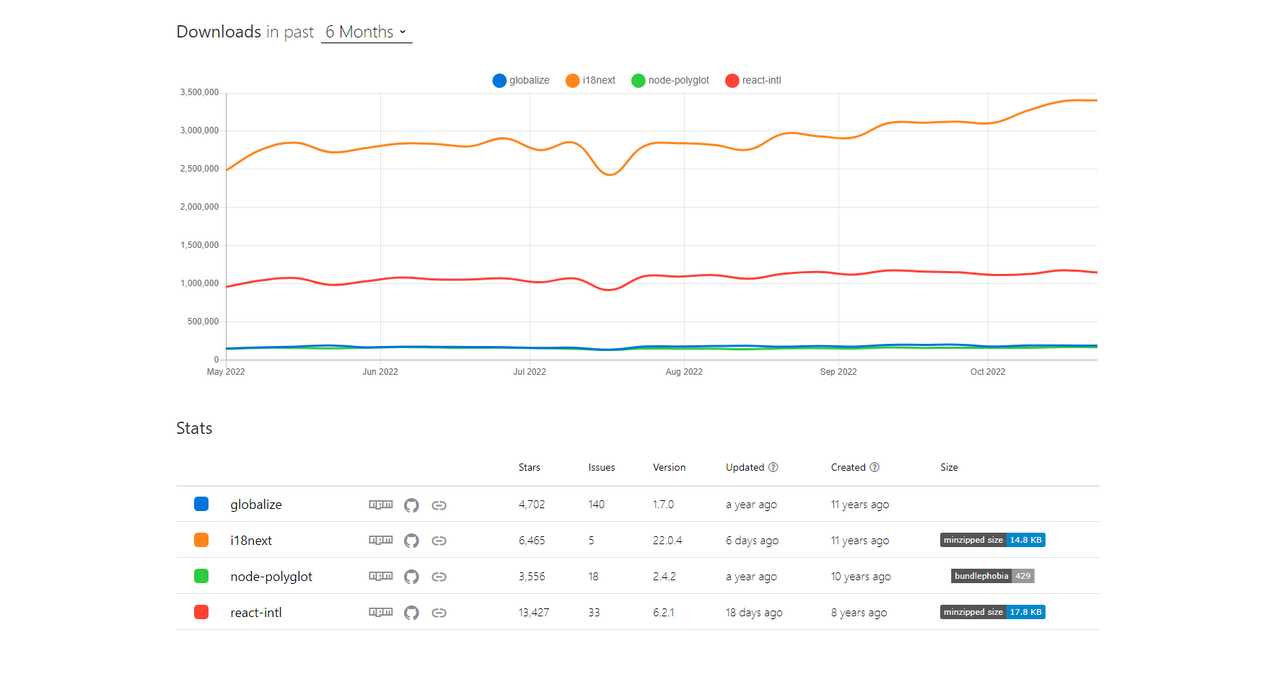Viewport: 1280px width, 679px height.
Task: Click the bundlephobia badge for node-polyglot
Action: 992,575
